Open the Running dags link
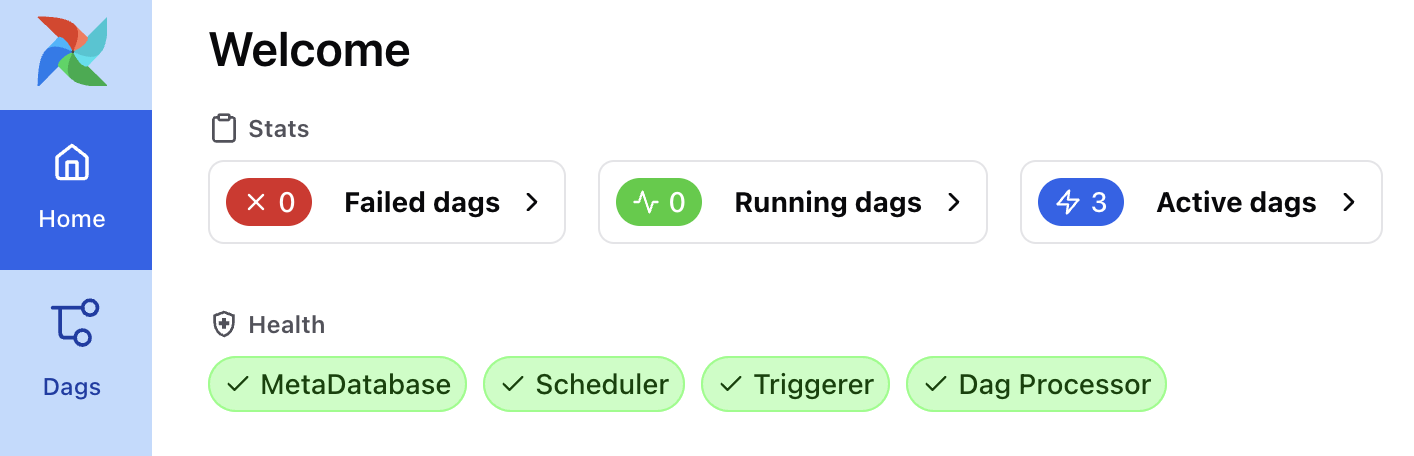Screen dimensions: 1414x456 coord(828,203)
